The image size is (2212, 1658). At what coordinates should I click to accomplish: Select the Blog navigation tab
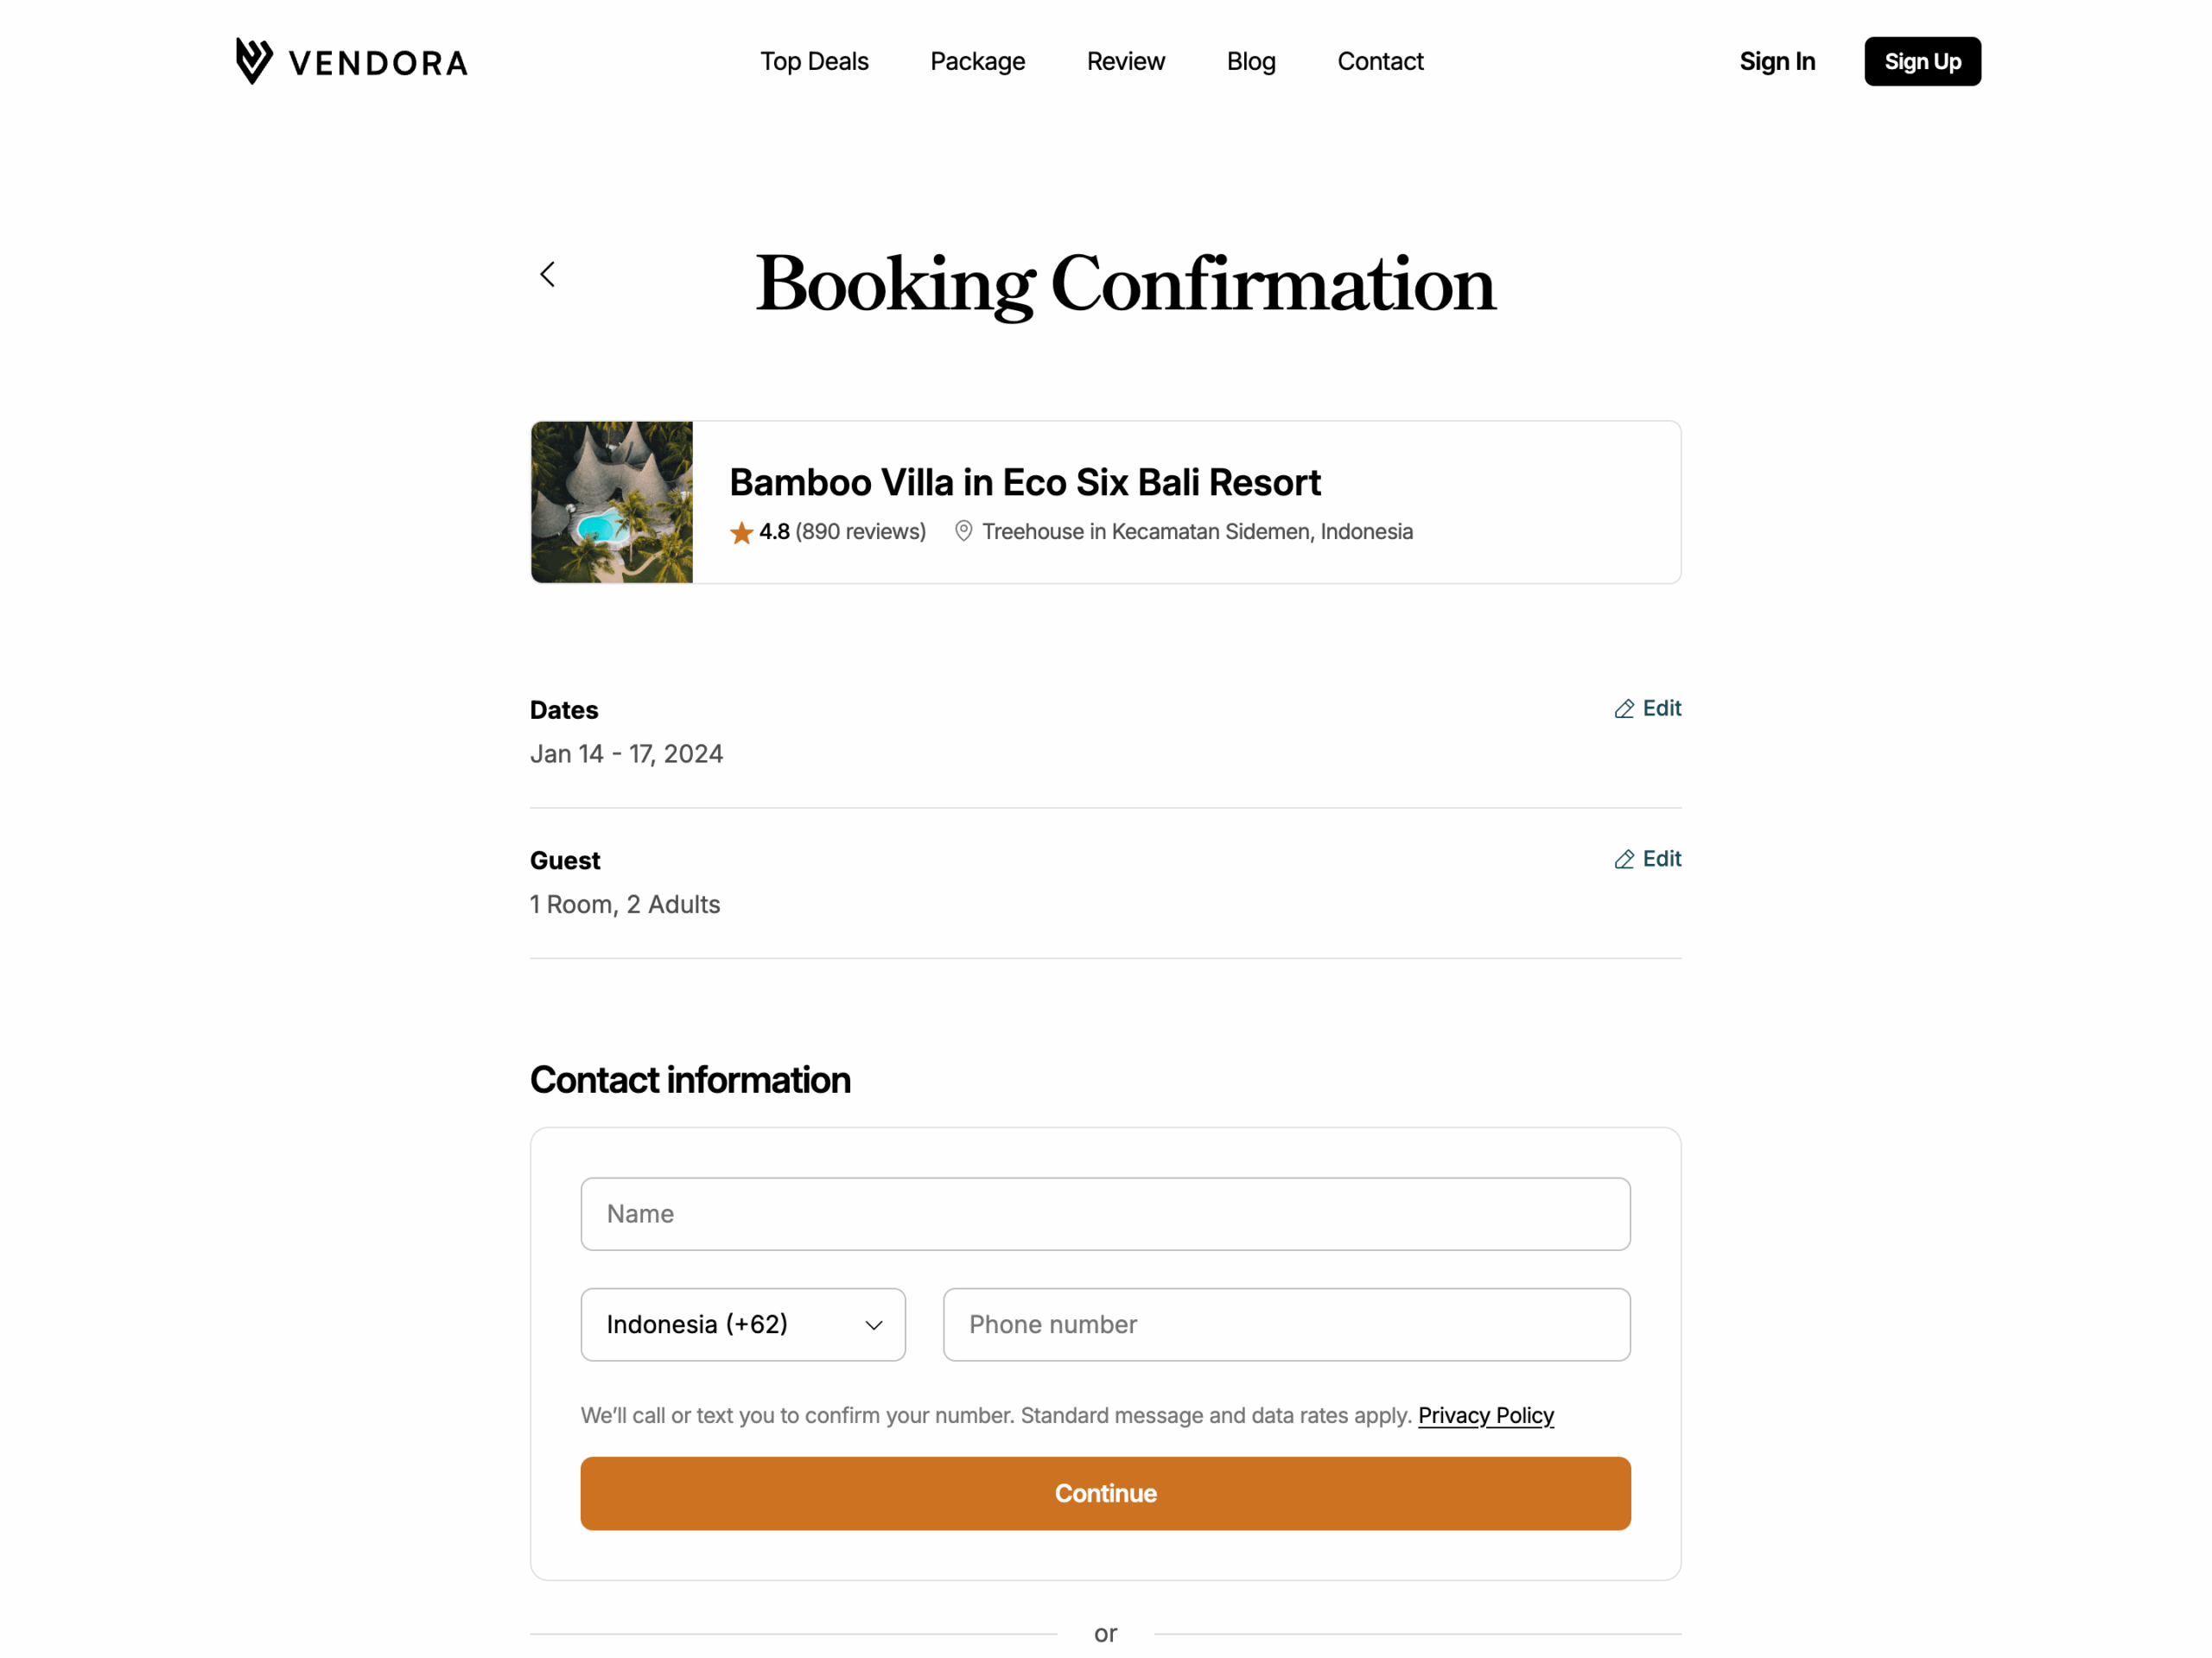click(x=1250, y=61)
